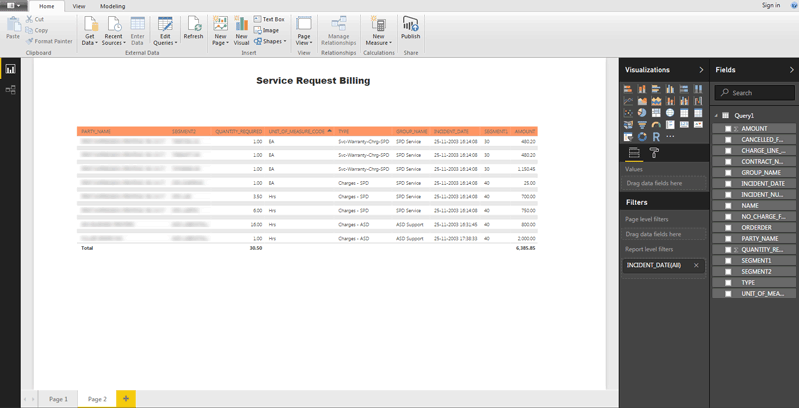
Task: Select the stacked bar chart visualization
Action: coord(628,89)
